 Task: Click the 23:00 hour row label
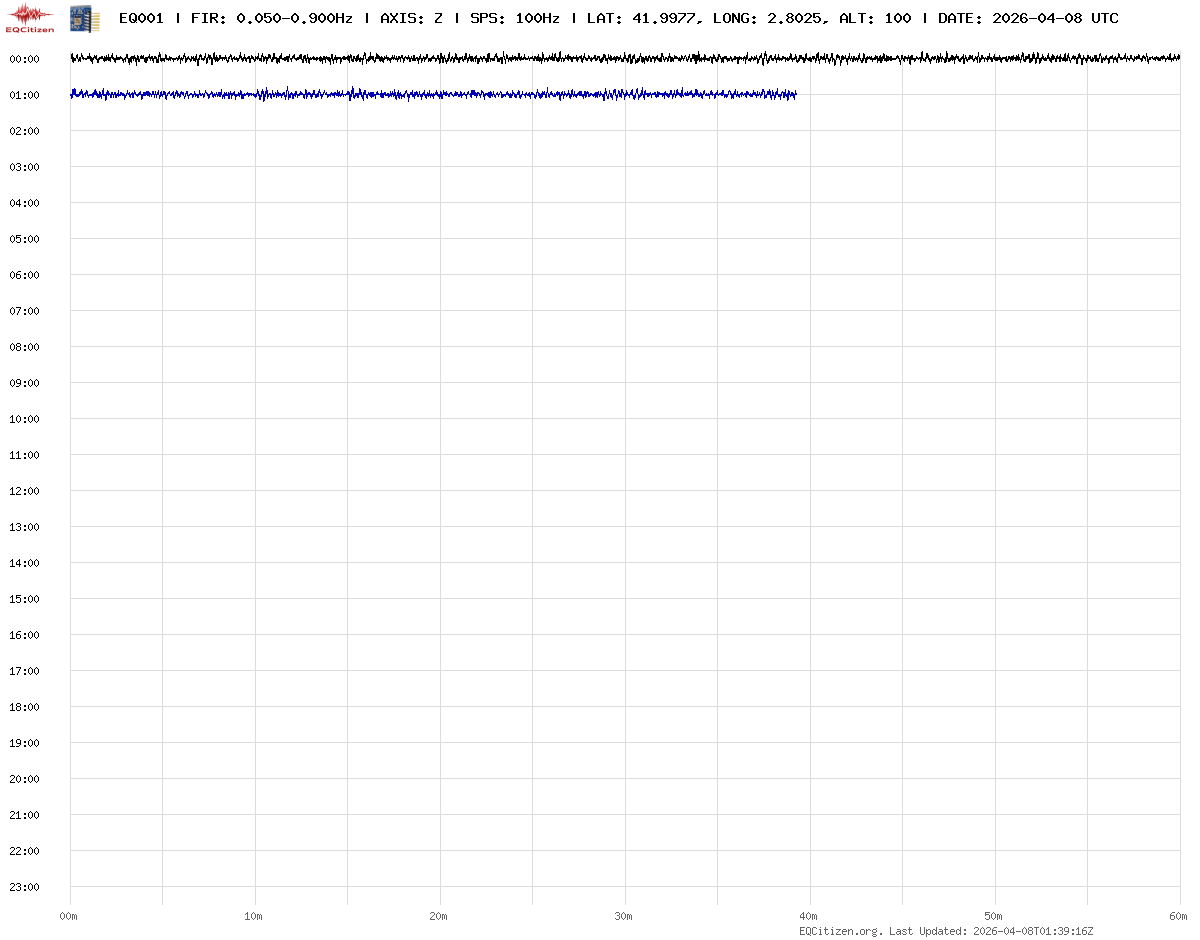click(24, 887)
